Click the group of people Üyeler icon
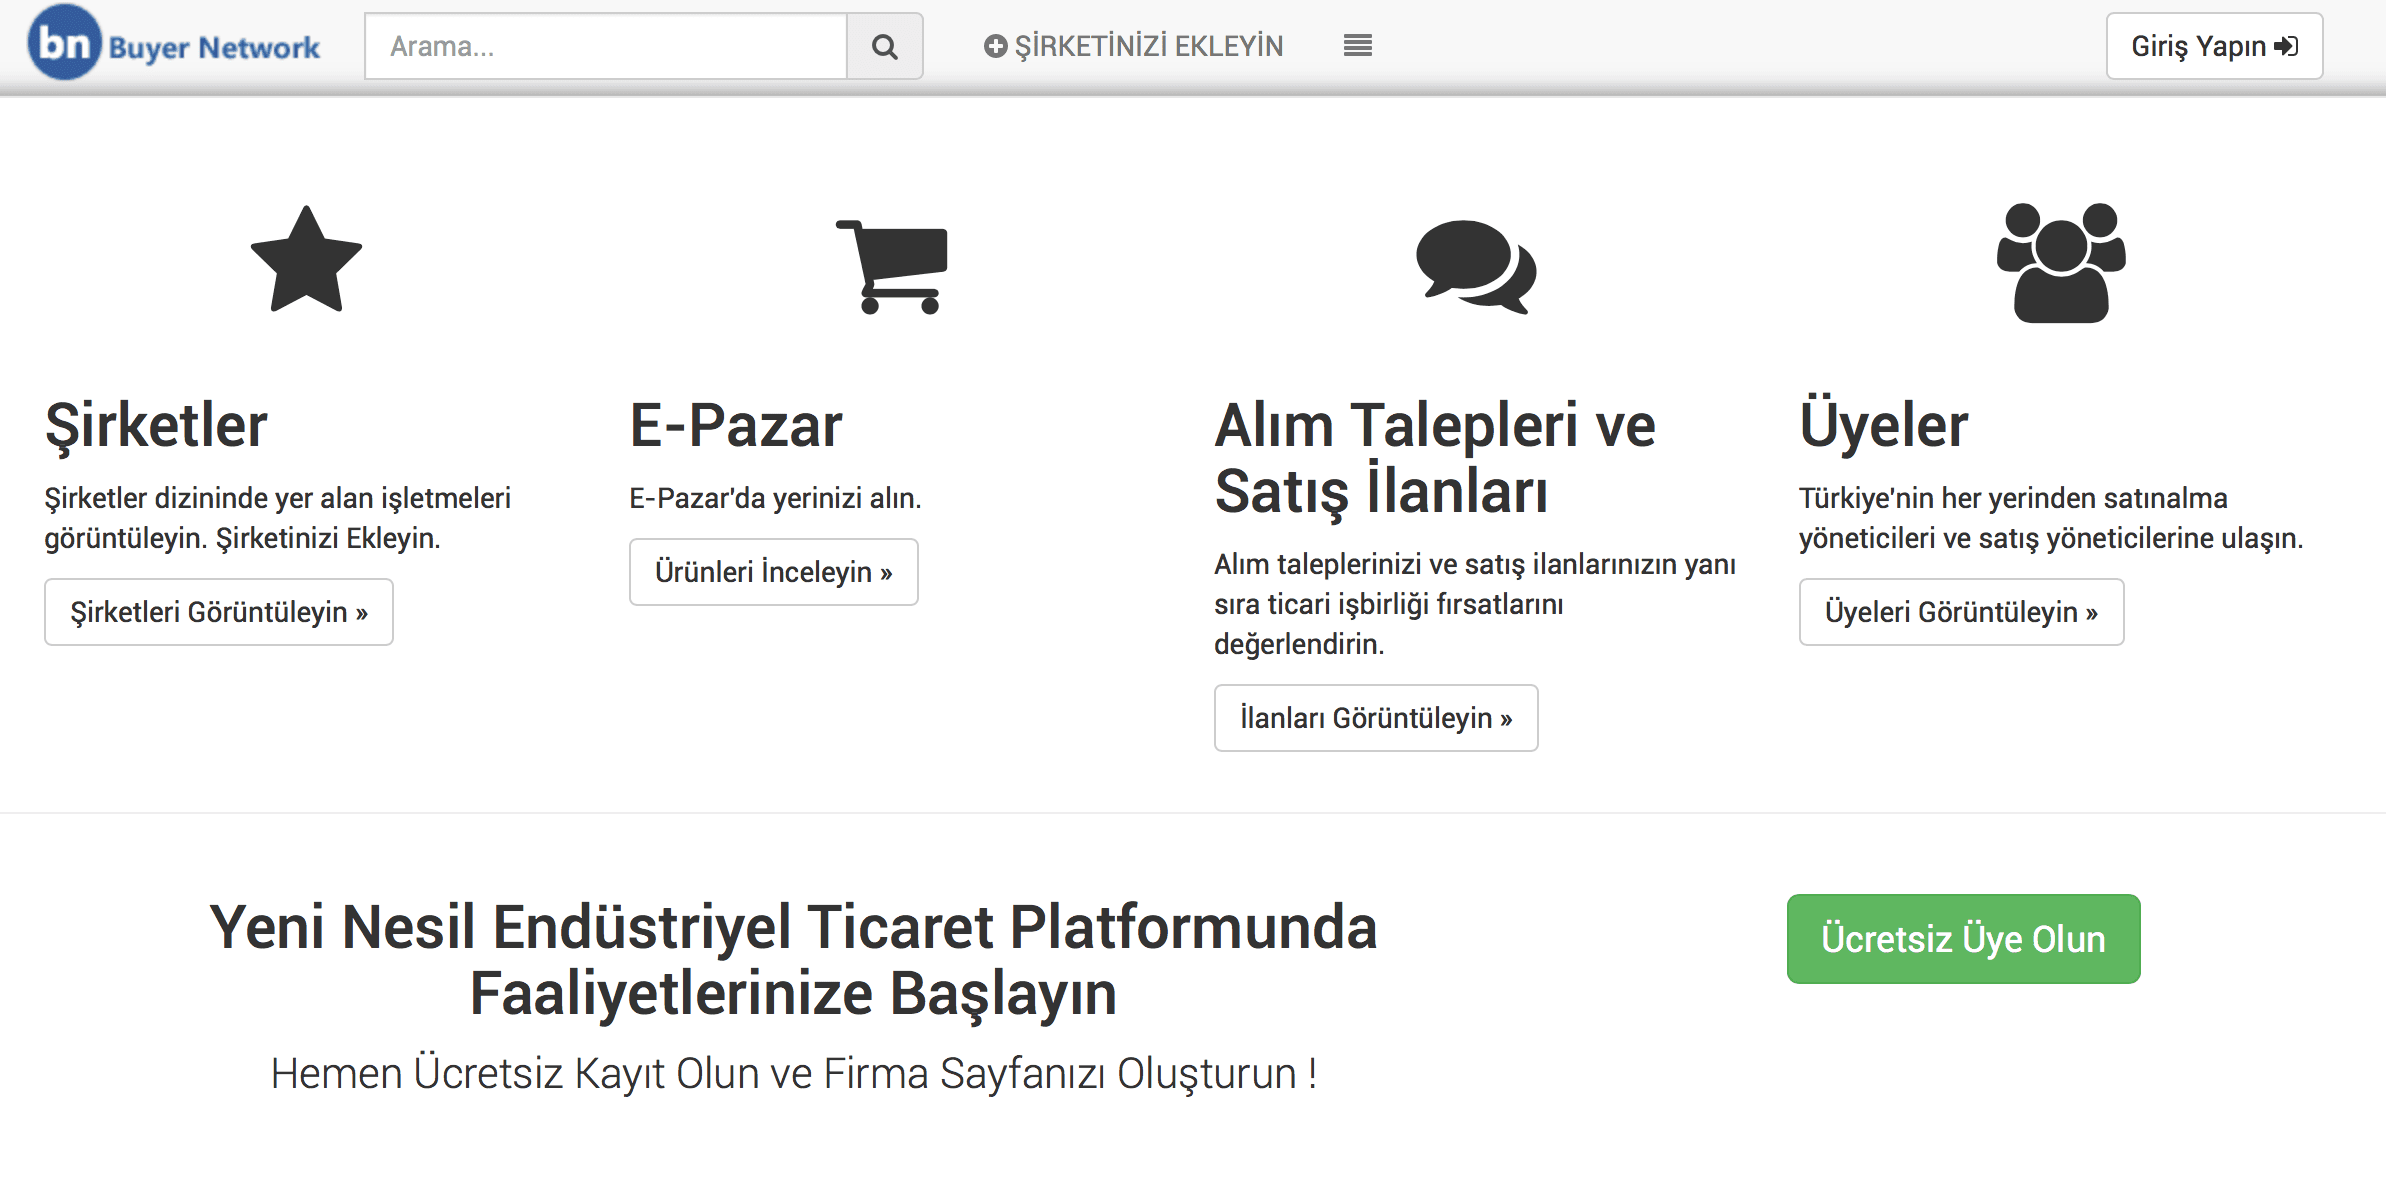Viewport: 2386px width, 1188px height. pyautogui.click(x=2061, y=263)
